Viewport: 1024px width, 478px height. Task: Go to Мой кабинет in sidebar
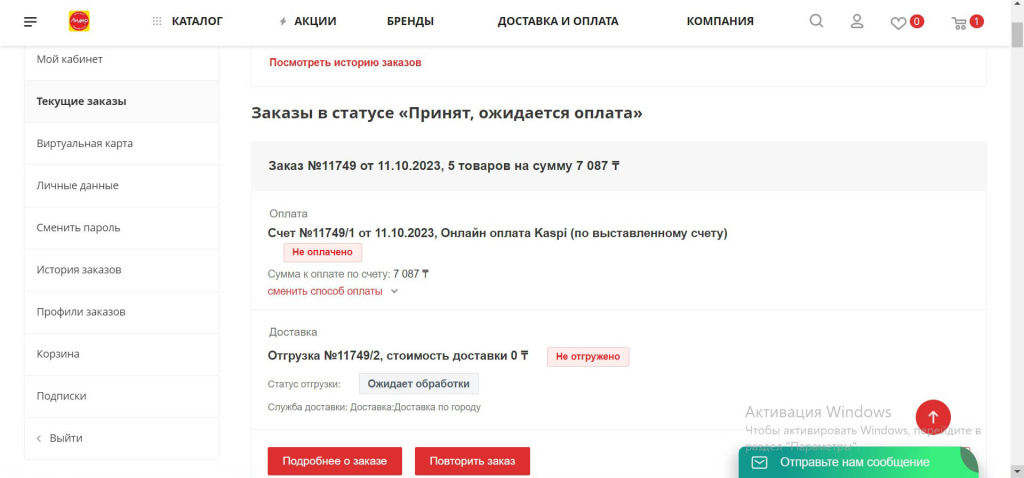tap(121, 59)
